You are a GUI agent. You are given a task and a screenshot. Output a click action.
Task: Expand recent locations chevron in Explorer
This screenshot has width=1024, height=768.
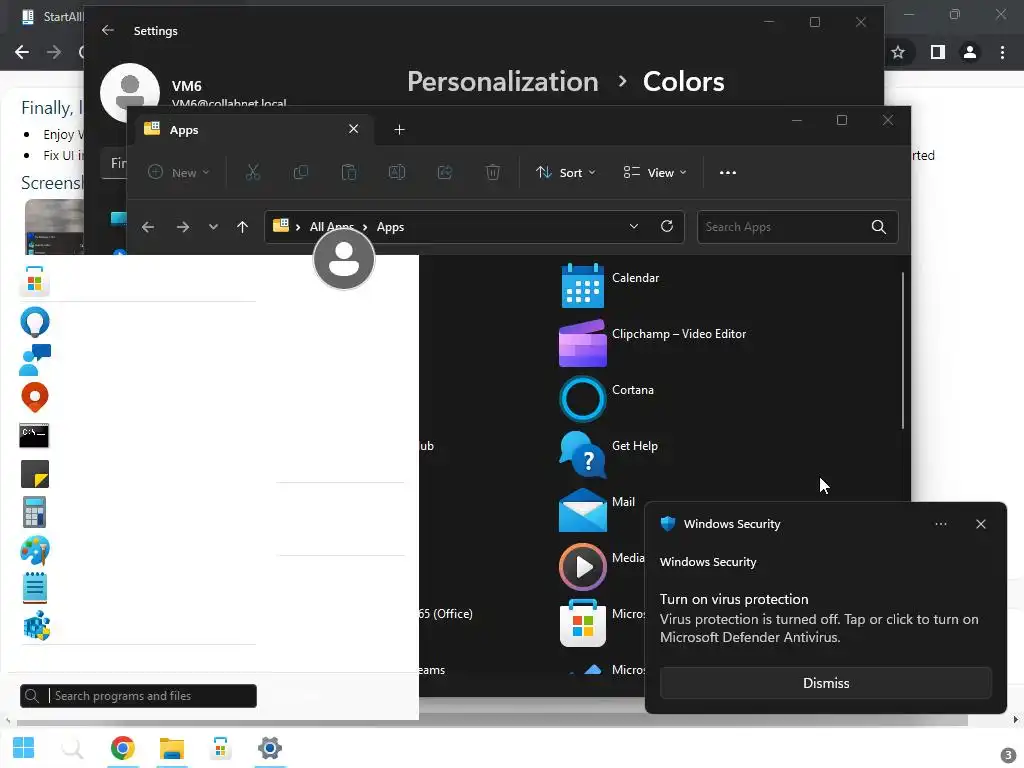click(213, 227)
